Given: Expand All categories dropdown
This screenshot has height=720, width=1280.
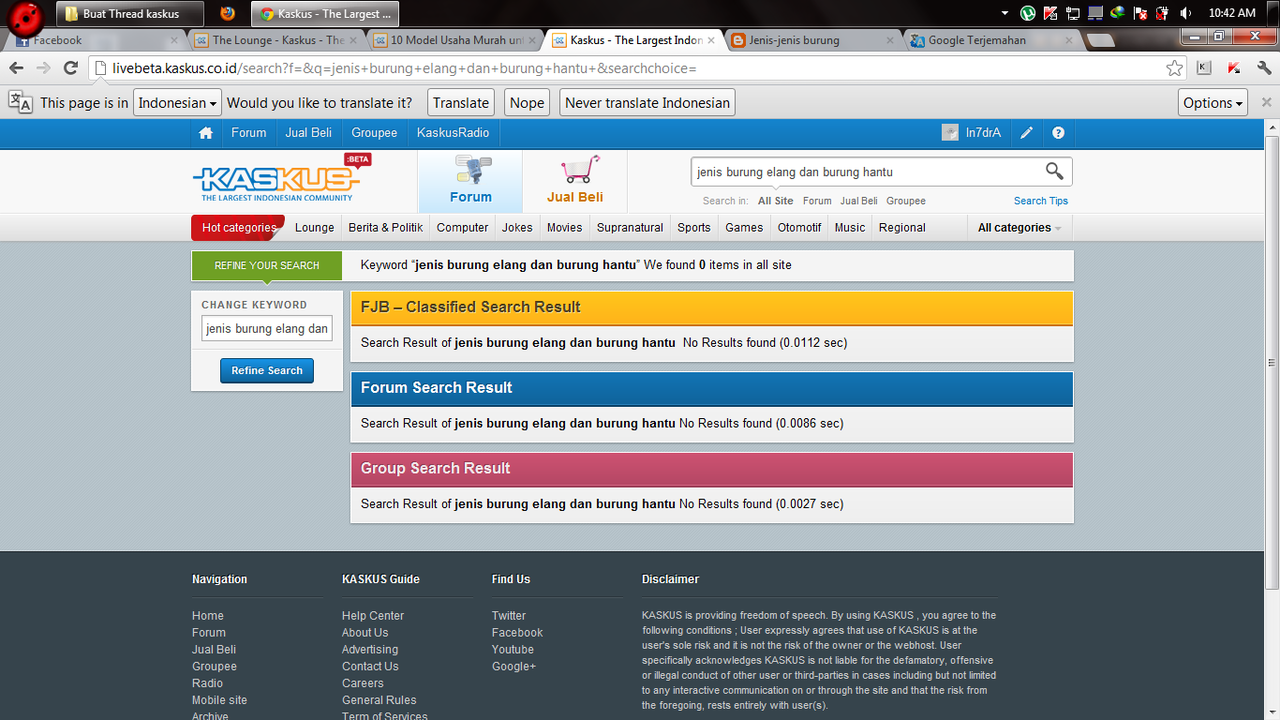Looking at the screenshot, I should (1019, 228).
